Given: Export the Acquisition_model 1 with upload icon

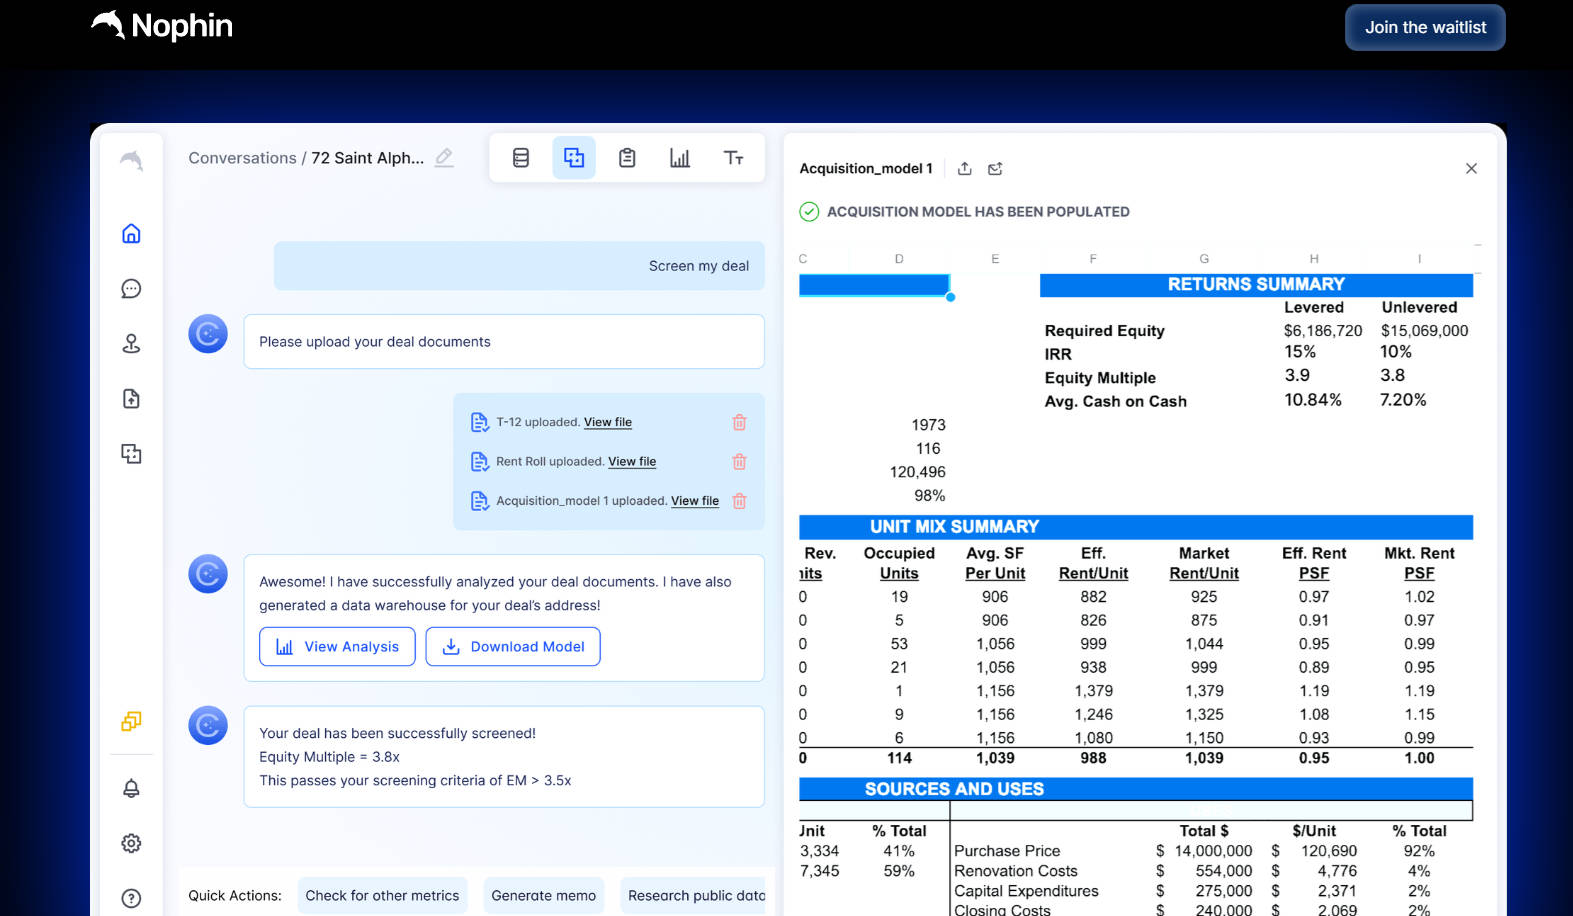Looking at the screenshot, I should pos(964,169).
